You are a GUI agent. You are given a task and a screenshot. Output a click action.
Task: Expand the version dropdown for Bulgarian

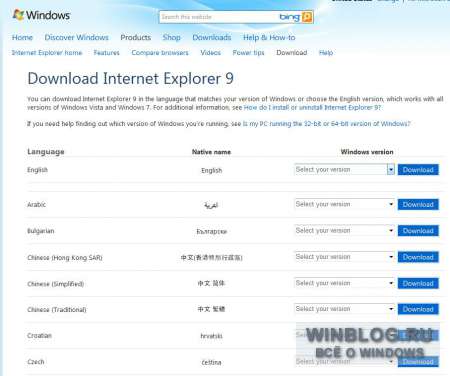click(x=345, y=230)
